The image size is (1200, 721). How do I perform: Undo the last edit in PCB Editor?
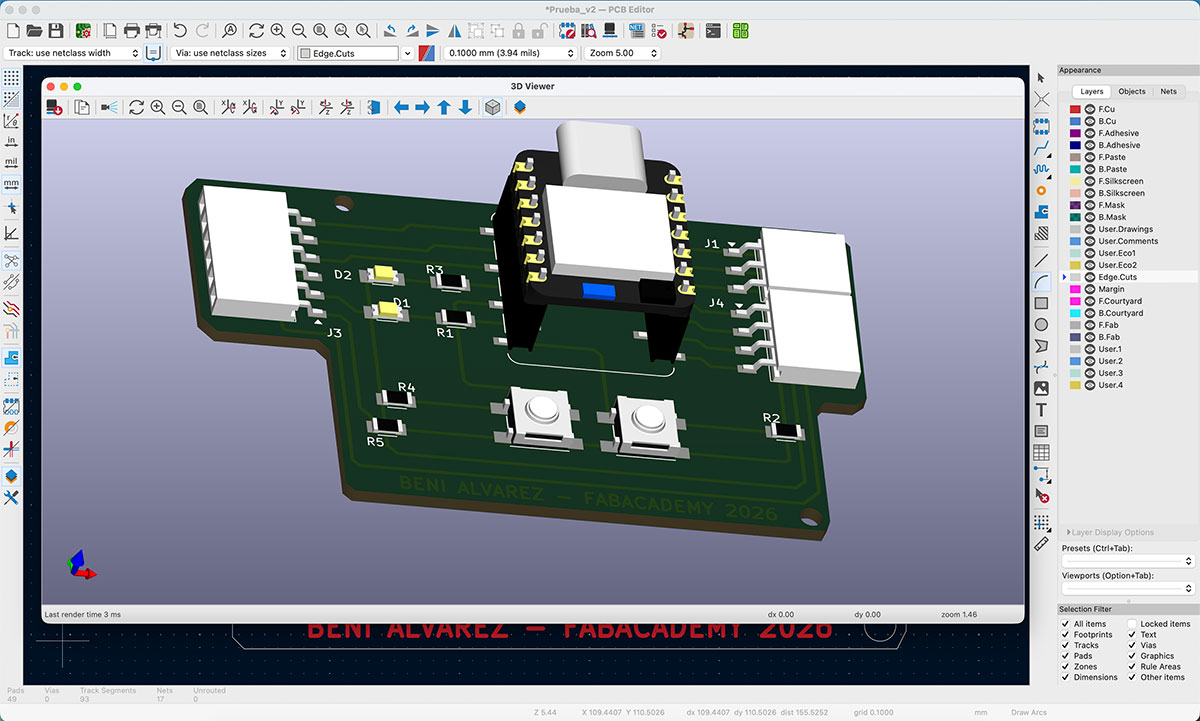pos(180,31)
